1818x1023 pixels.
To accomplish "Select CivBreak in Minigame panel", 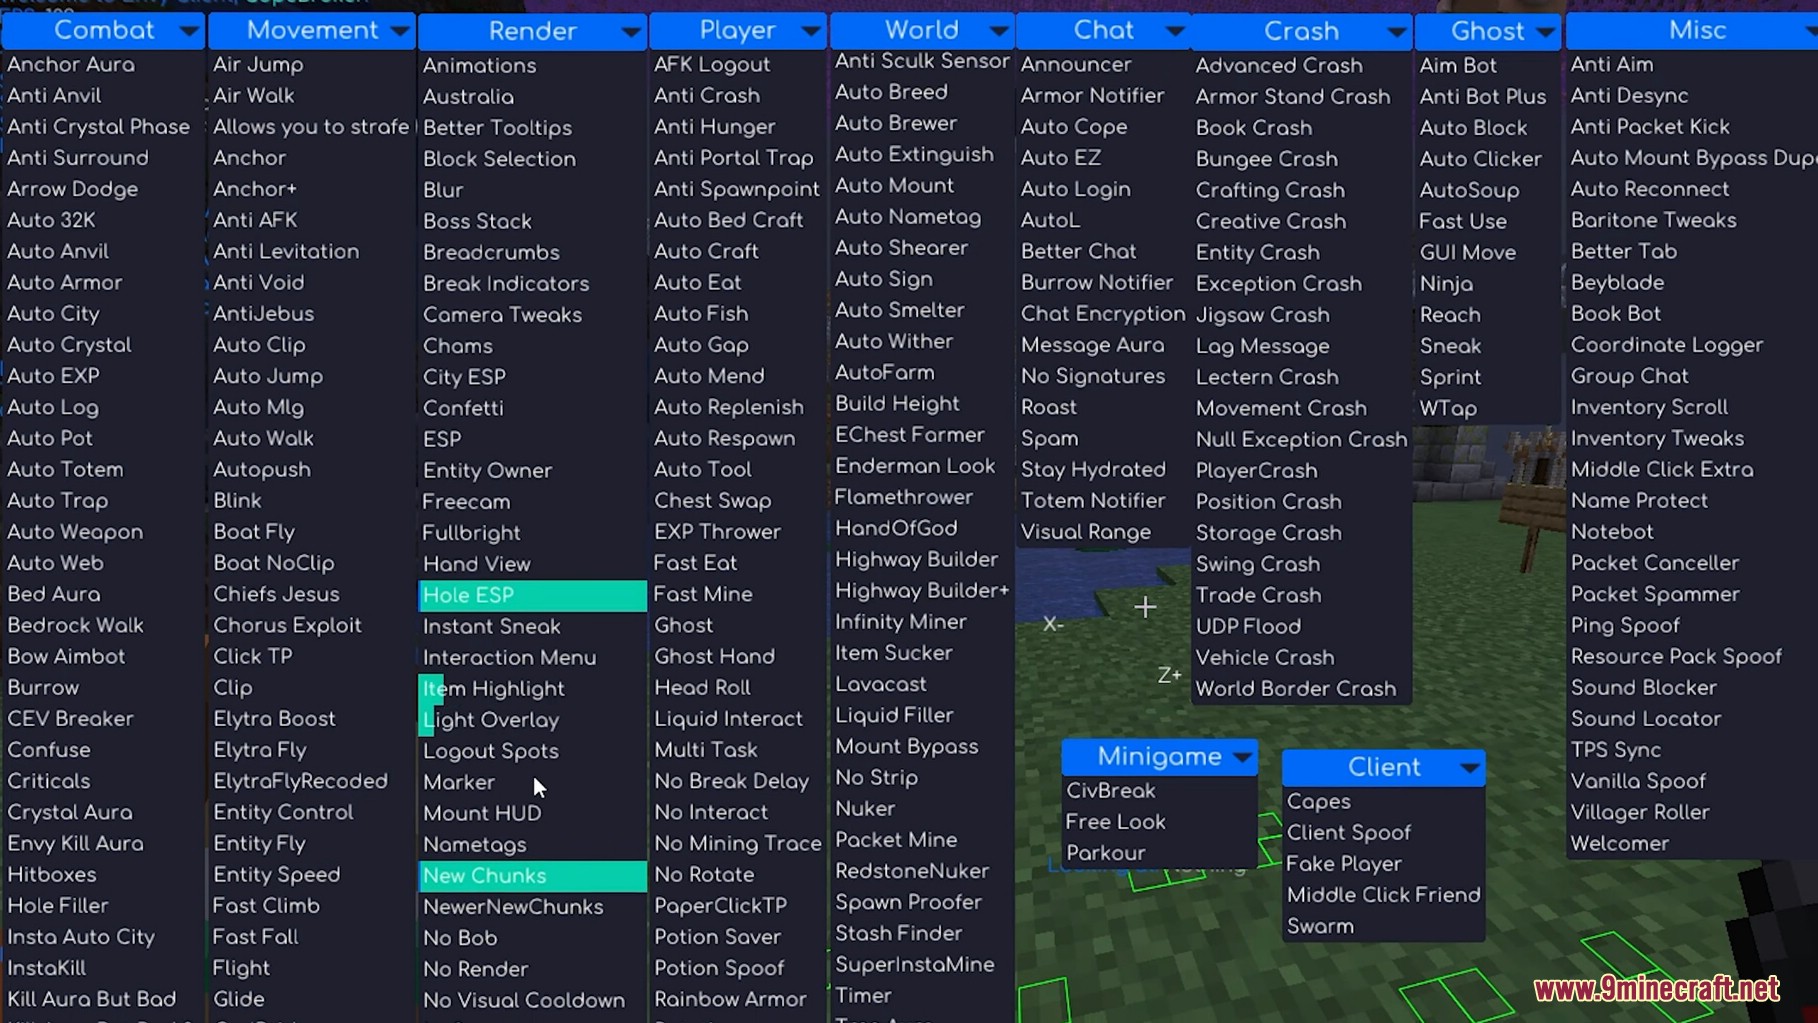I will click(x=1159, y=791).
